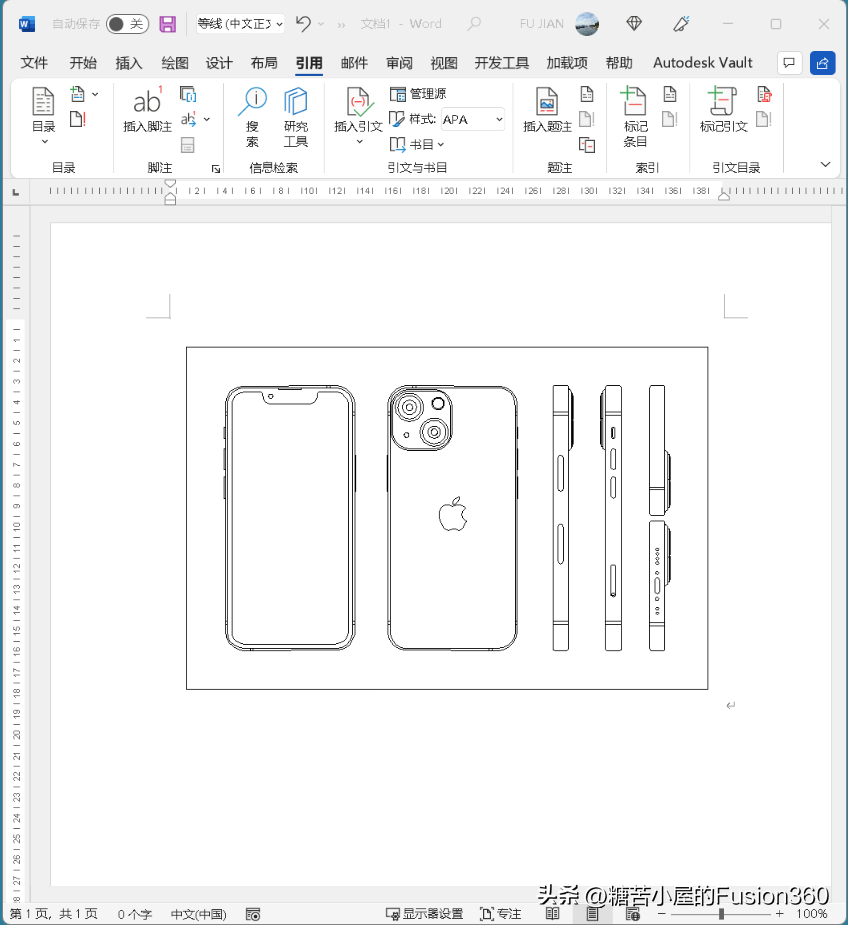Expand the quick access toolbar overflow
Screen dimensions: 848x925
341,24
